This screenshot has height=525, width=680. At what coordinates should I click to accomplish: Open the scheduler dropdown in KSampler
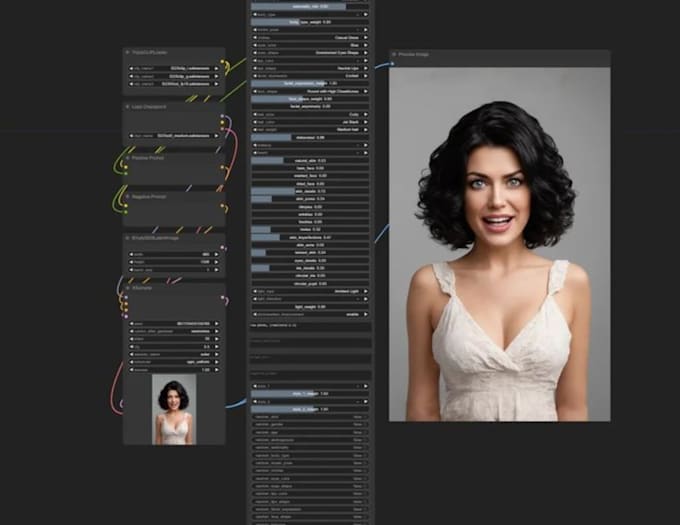point(175,361)
